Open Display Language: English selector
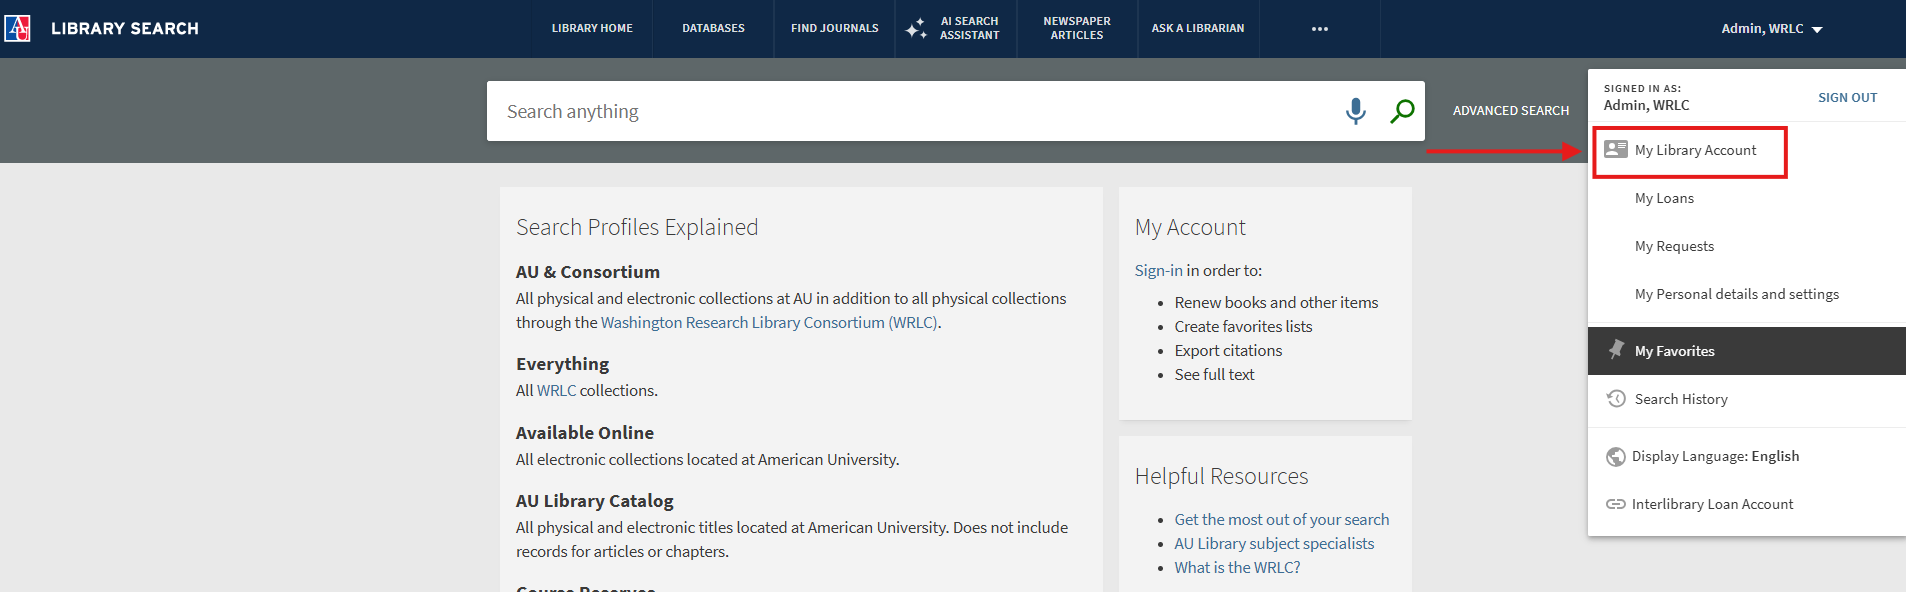 (x=1715, y=456)
